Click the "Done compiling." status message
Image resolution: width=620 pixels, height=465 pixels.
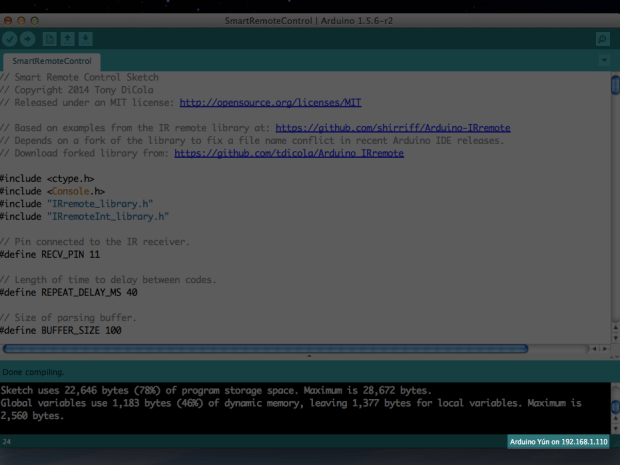[x=33, y=372]
